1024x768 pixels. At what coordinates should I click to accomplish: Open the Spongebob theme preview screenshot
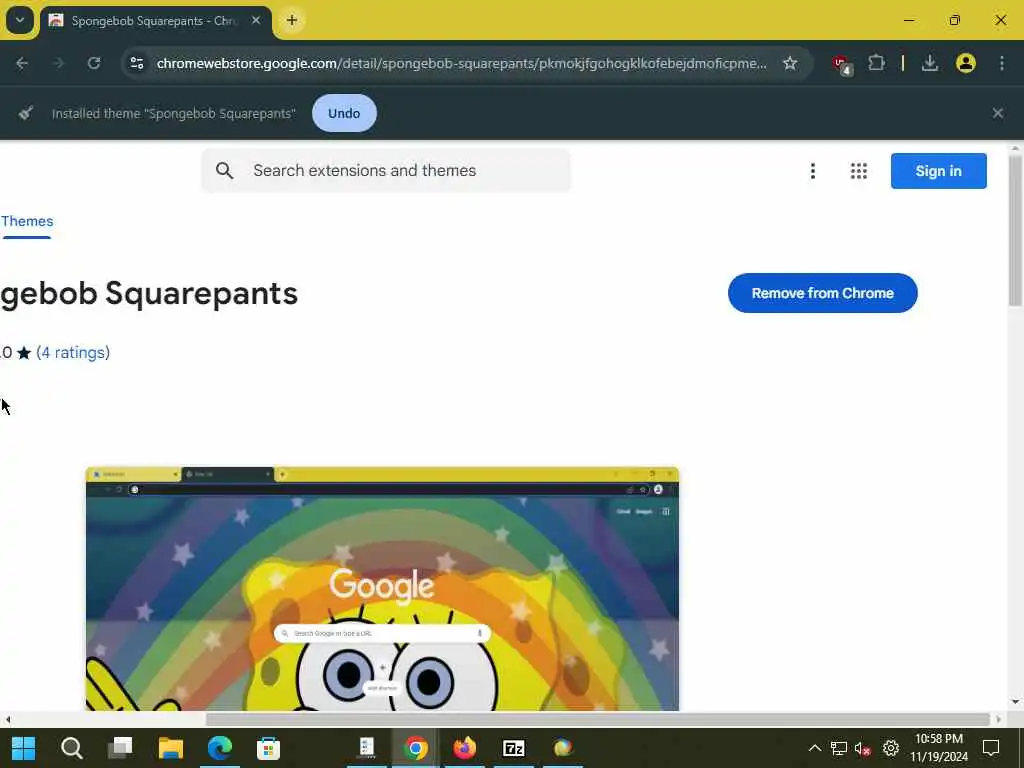tap(383, 589)
